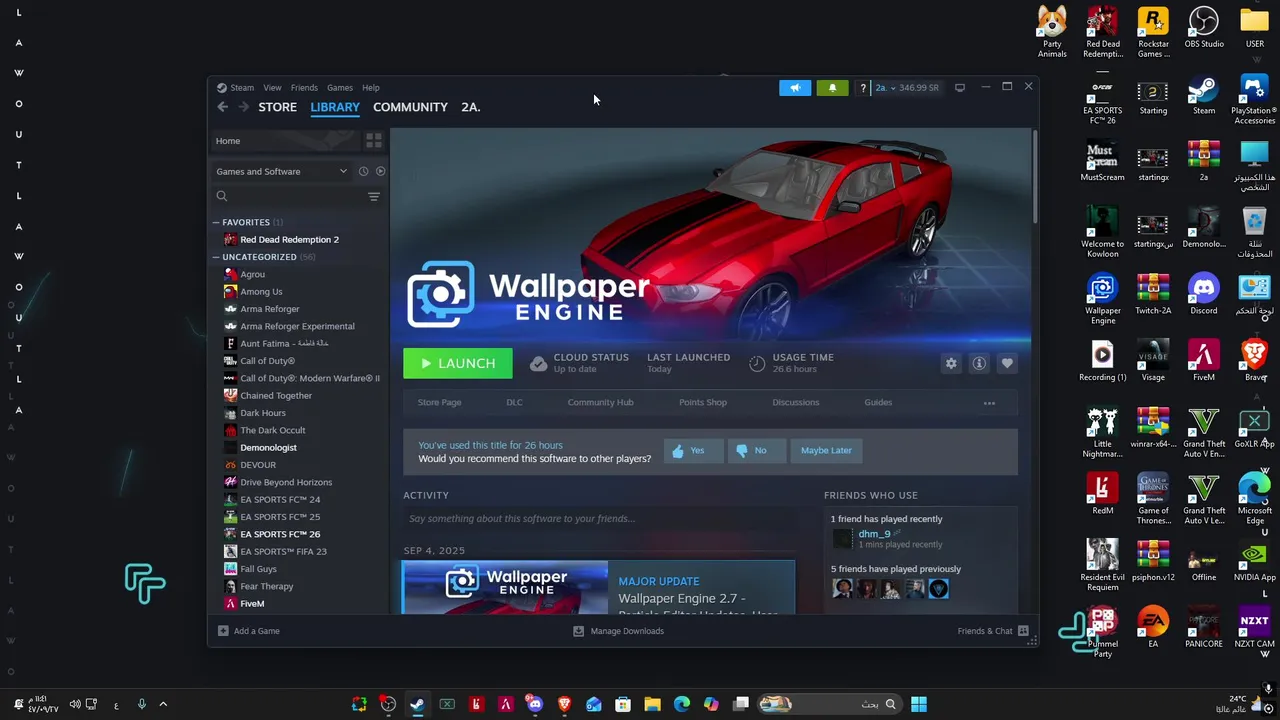This screenshot has width=1280, height=720.
Task: Open Wallpaper Engine settings gear
Action: coord(951,363)
